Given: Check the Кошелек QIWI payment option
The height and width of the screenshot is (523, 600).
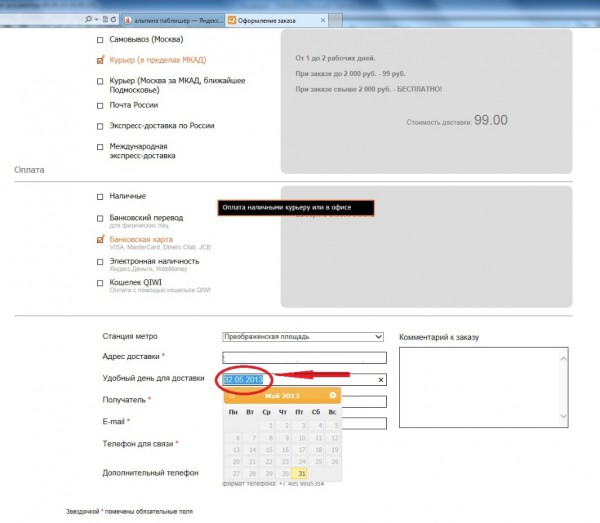Looking at the screenshot, I should click(x=100, y=283).
